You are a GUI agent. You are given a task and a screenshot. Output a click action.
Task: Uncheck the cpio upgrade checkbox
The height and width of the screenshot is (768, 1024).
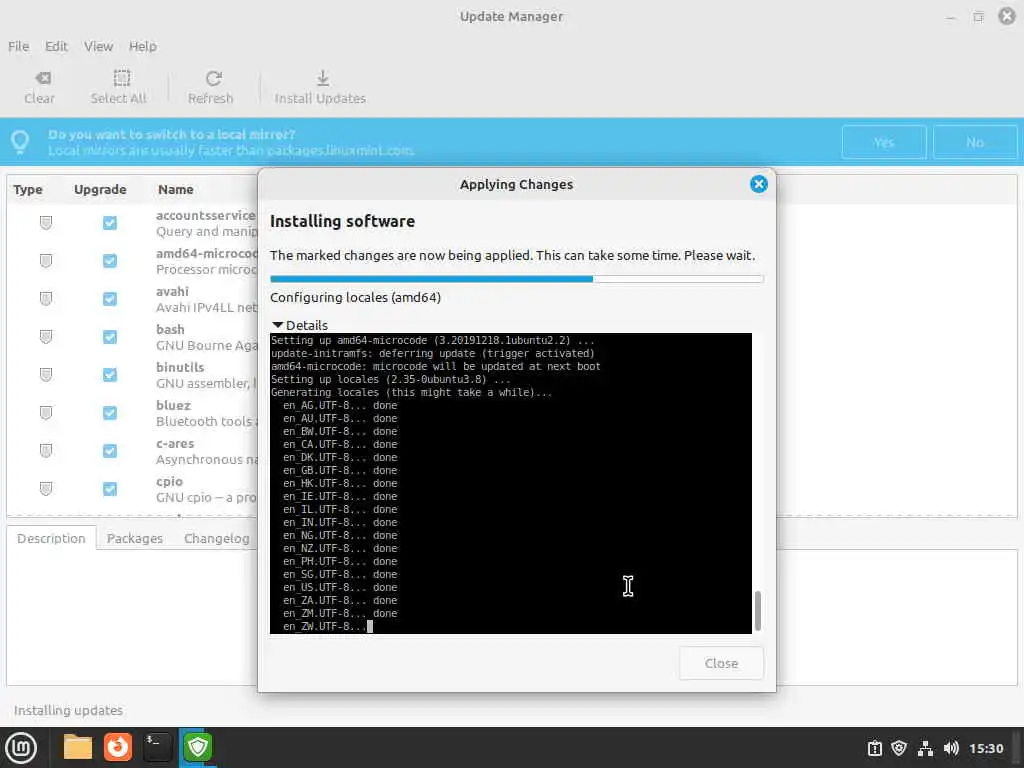tap(110, 488)
